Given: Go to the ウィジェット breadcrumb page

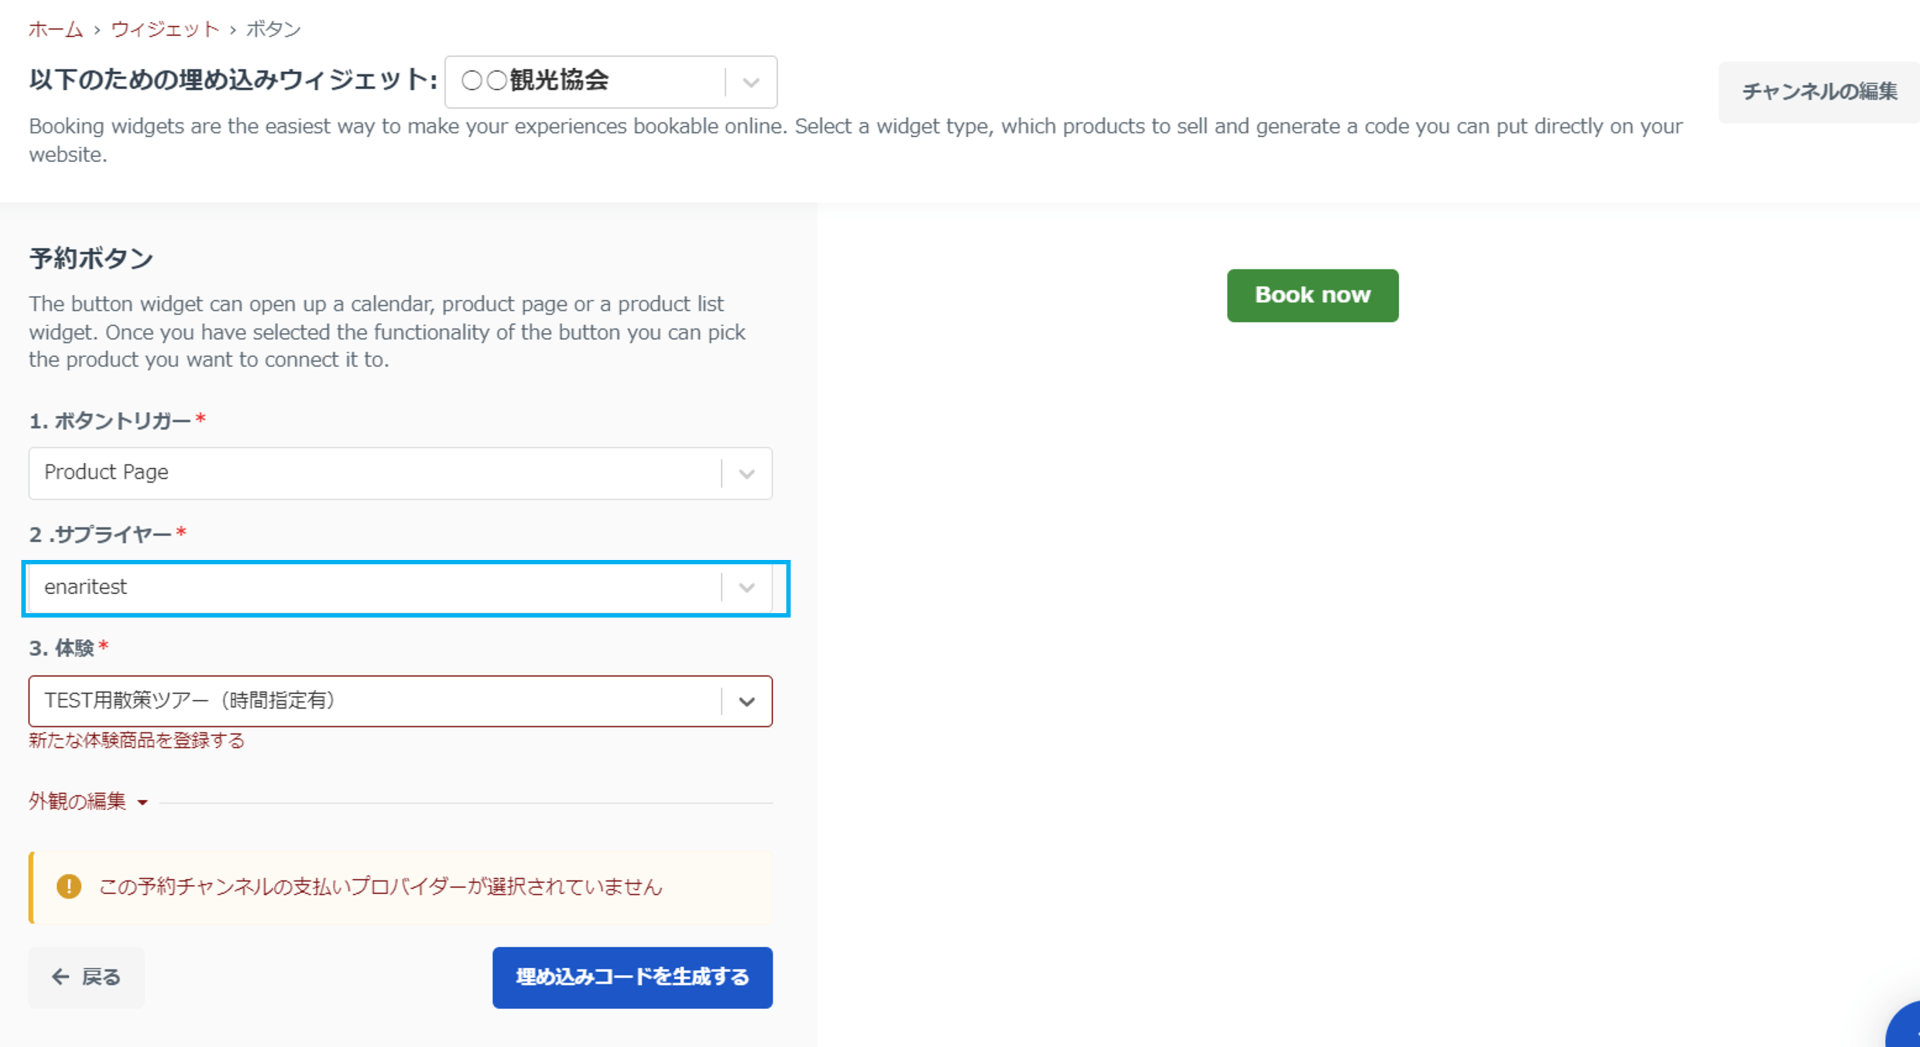Looking at the screenshot, I should click(165, 30).
